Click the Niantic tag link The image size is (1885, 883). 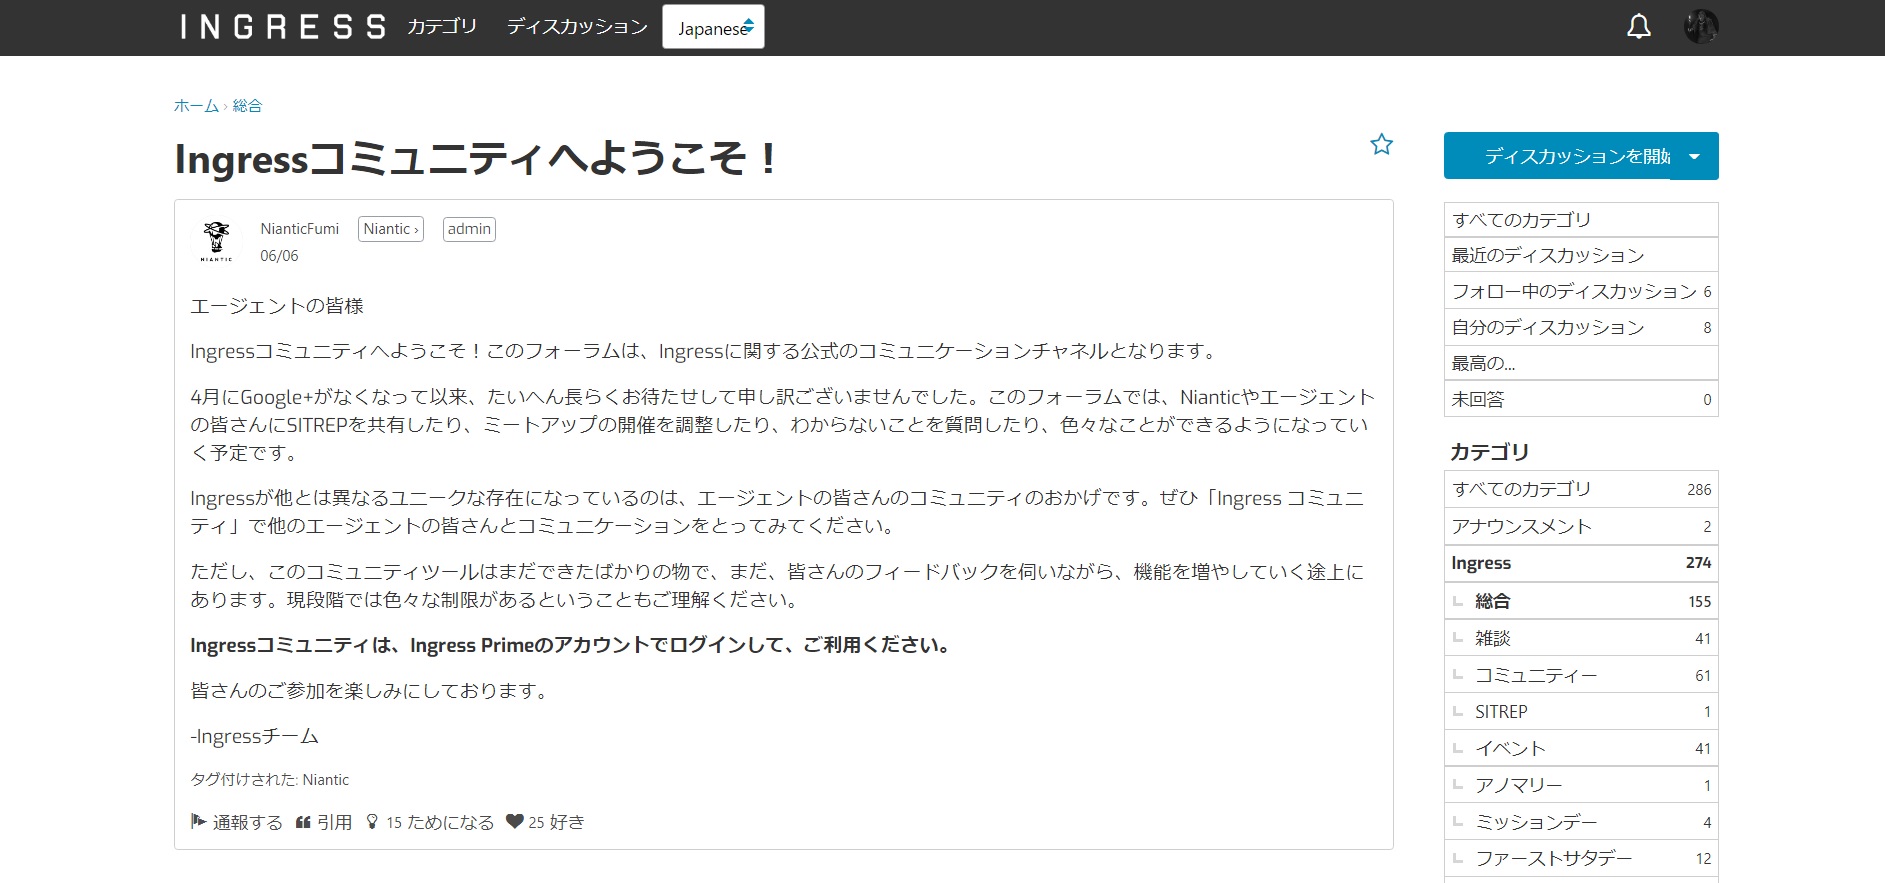(x=326, y=780)
